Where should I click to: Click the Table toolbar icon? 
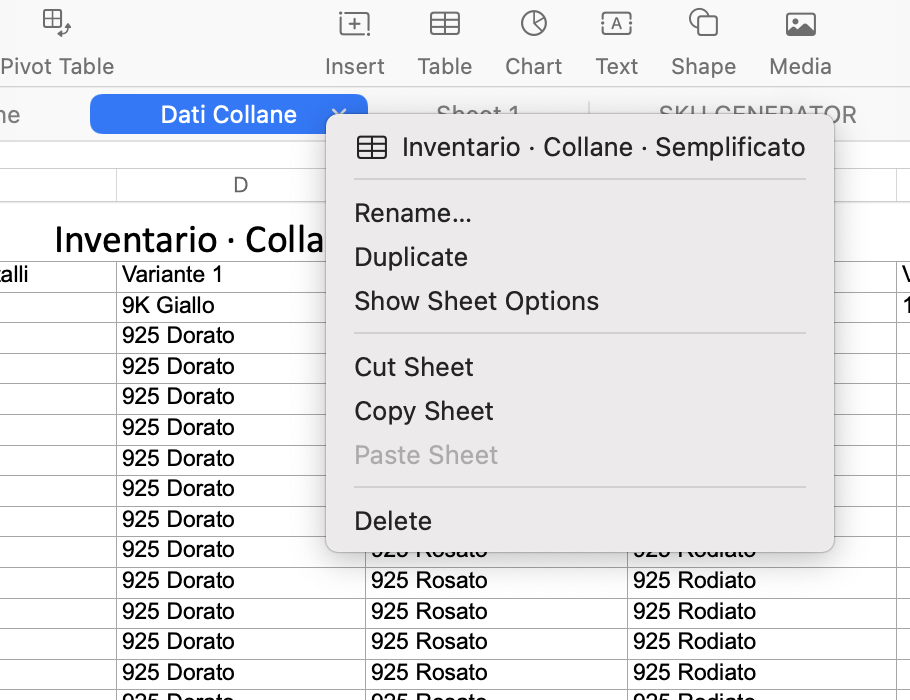444,24
